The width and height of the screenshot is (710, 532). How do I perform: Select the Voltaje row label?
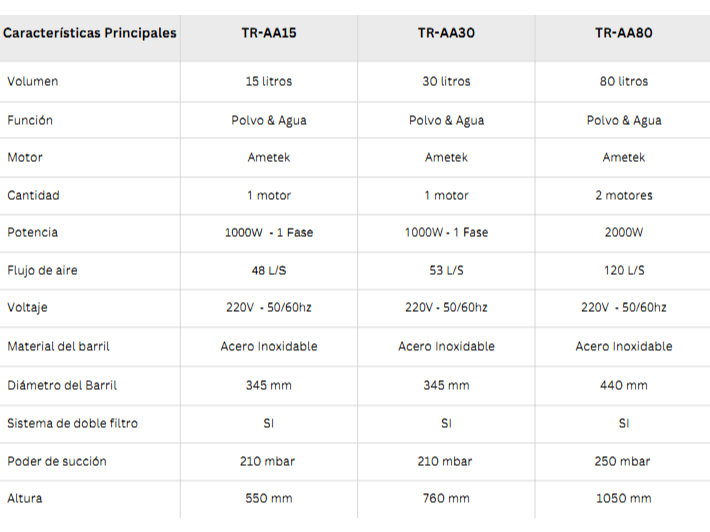28,307
